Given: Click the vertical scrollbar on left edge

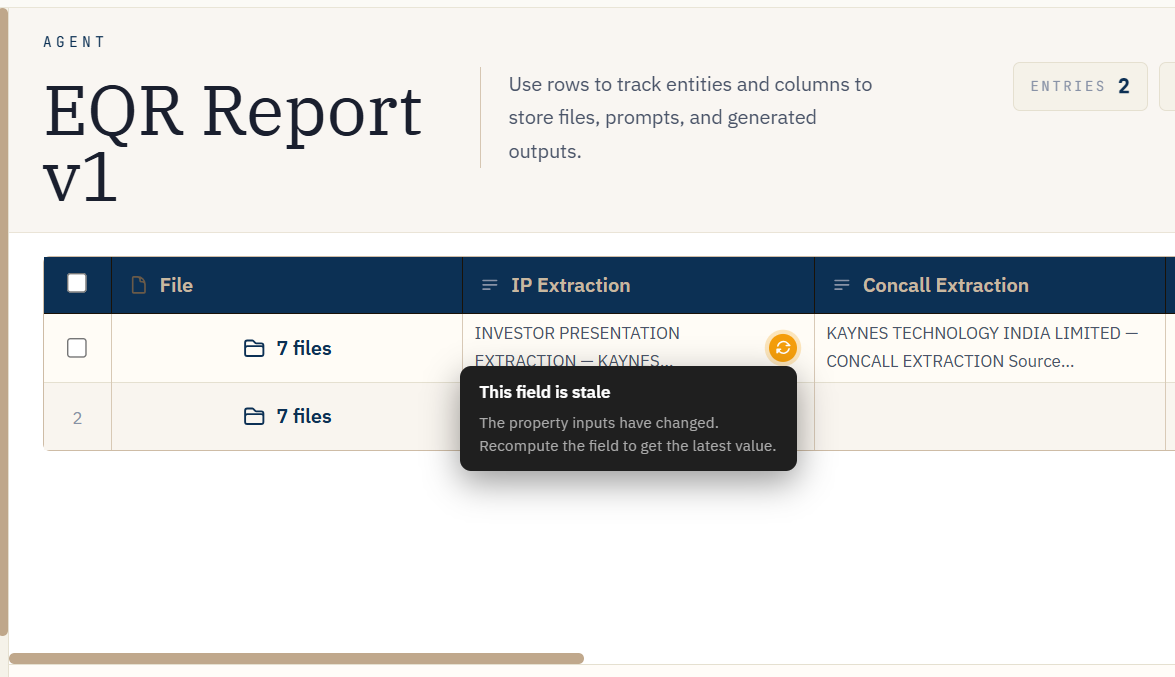Looking at the screenshot, I should (x=4, y=322).
